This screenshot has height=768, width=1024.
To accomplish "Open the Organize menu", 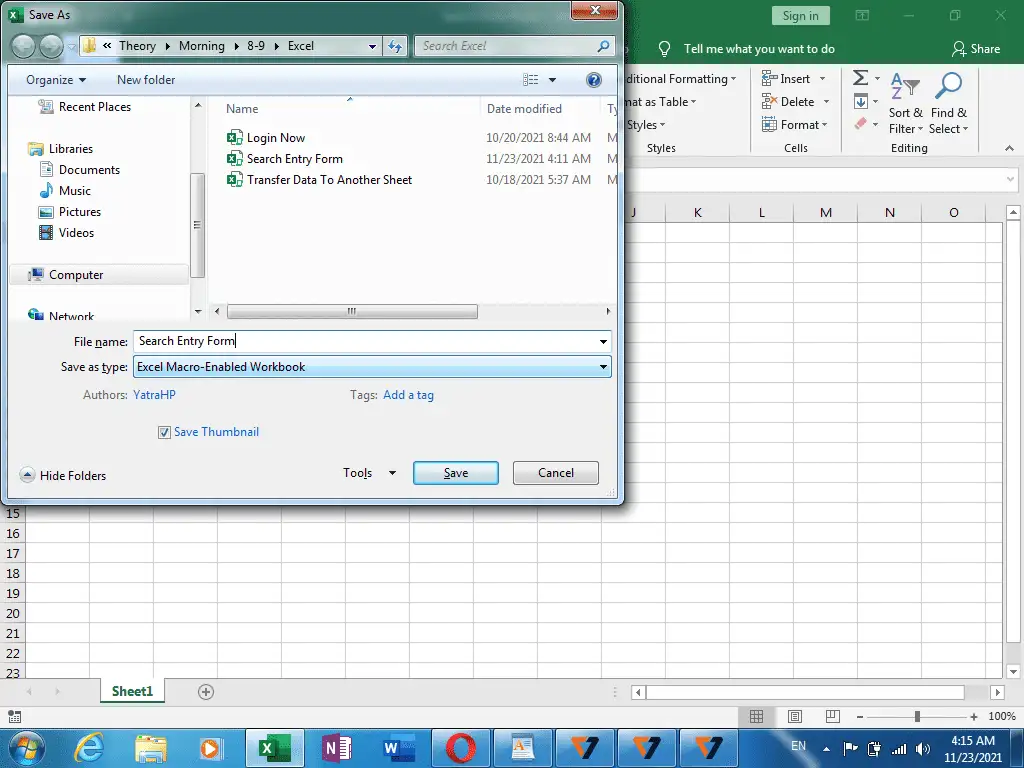I will [56, 80].
